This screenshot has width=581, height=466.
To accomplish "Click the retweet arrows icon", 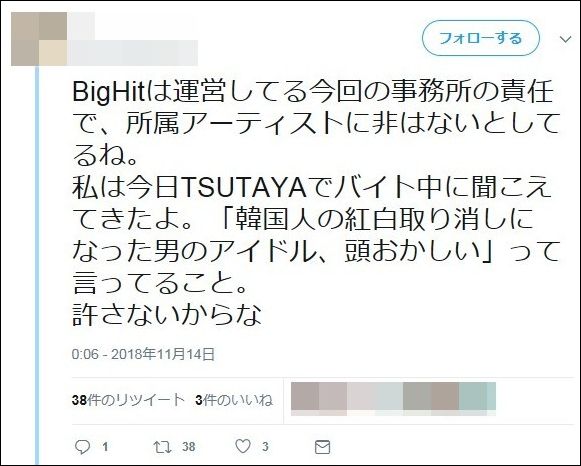I will 163,447.
